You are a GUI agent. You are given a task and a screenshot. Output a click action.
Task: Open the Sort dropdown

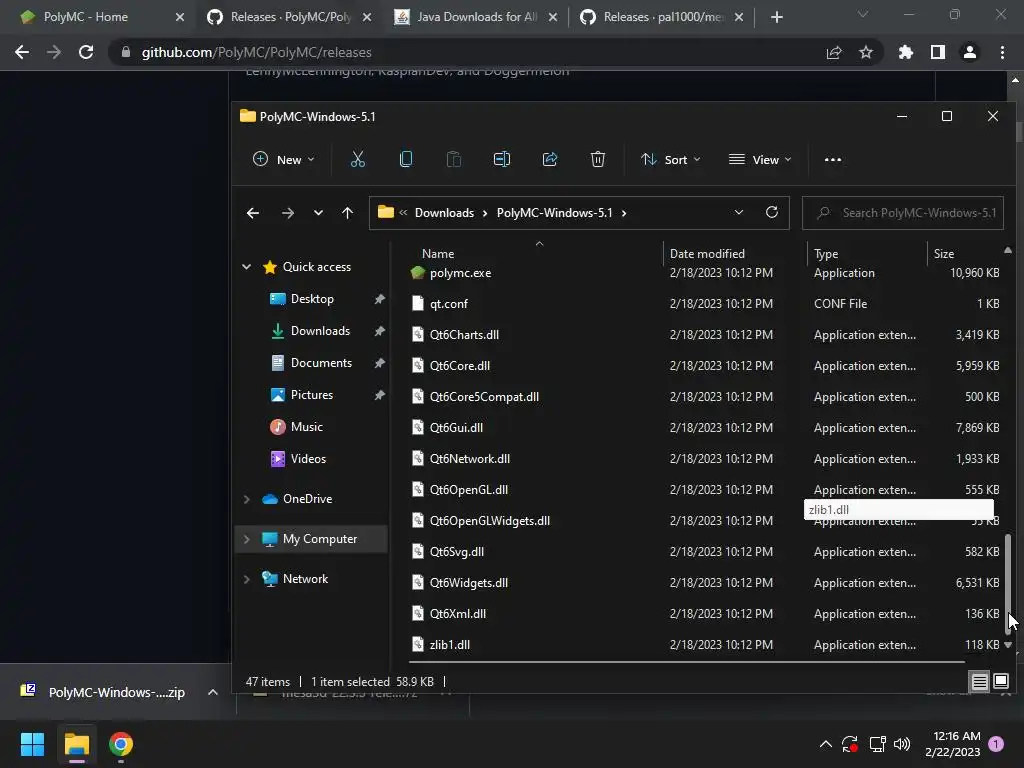(x=671, y=159)
